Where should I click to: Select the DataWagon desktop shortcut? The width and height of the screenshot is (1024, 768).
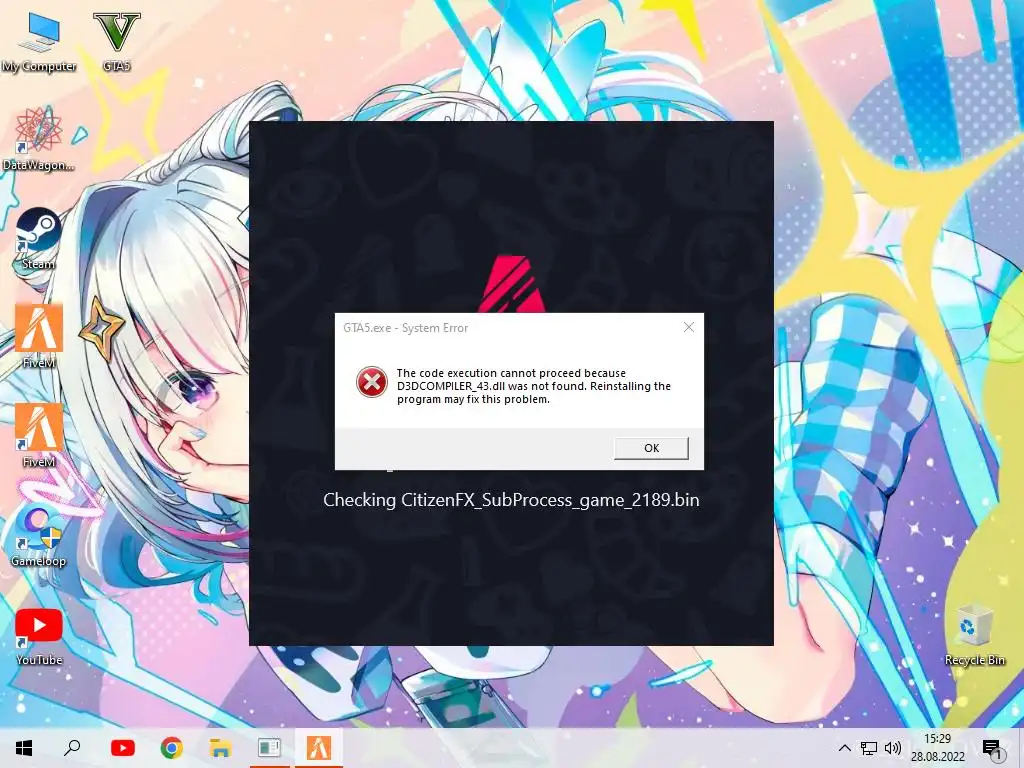tap(39, 140)
